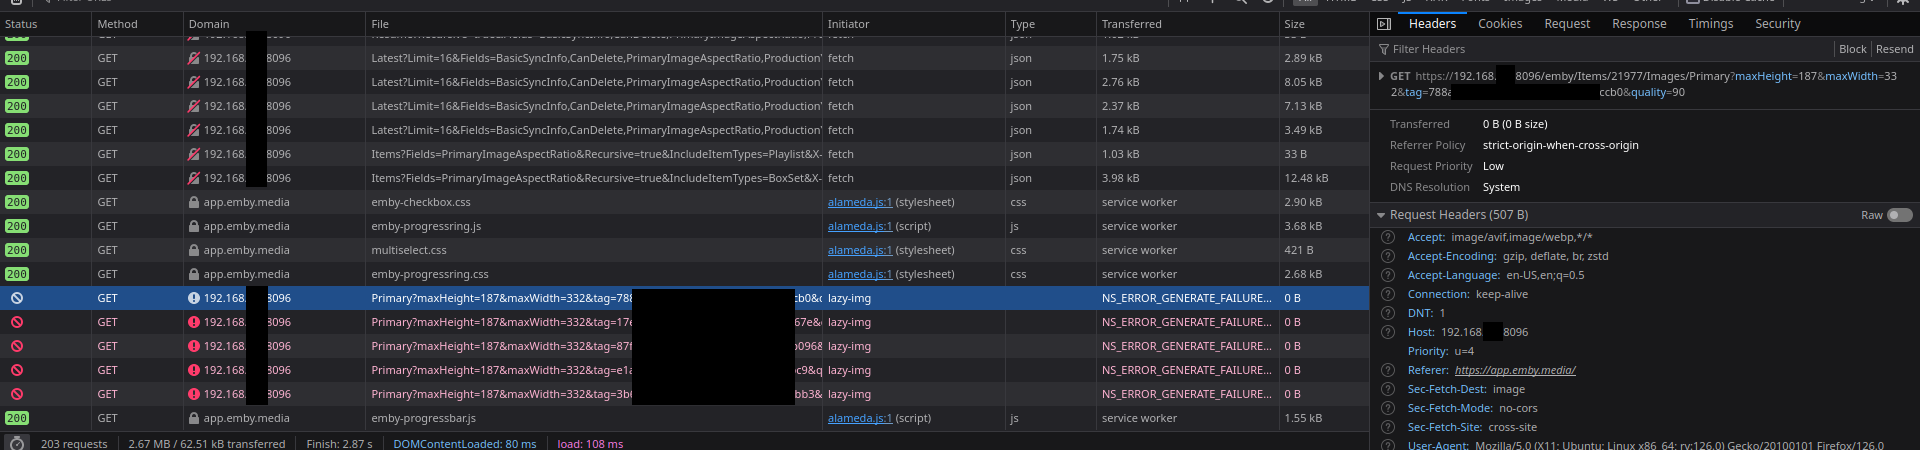
Task: Collapse the Request Headers section
Action: pos(1381,215)
